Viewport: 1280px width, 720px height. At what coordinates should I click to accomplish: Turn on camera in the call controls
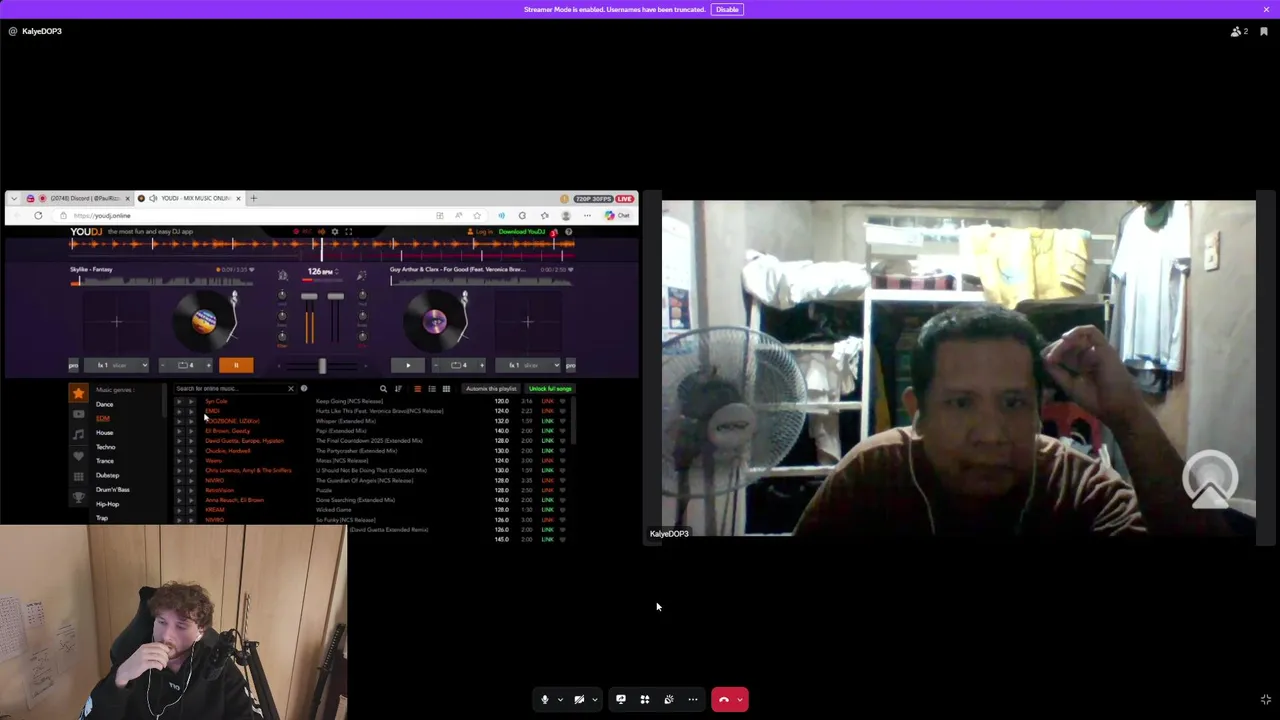tap(579, 700)
